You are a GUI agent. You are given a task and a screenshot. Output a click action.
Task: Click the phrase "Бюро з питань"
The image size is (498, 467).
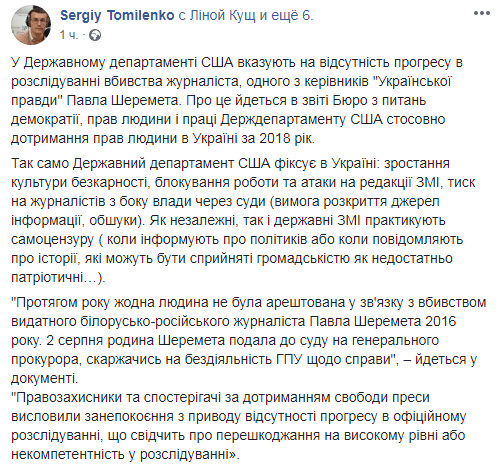[379, 100]
